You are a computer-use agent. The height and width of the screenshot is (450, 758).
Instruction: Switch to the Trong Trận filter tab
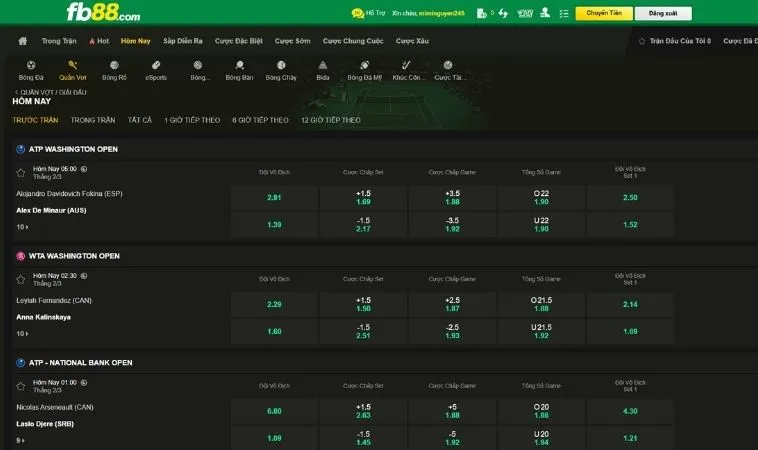click(93, 120)
